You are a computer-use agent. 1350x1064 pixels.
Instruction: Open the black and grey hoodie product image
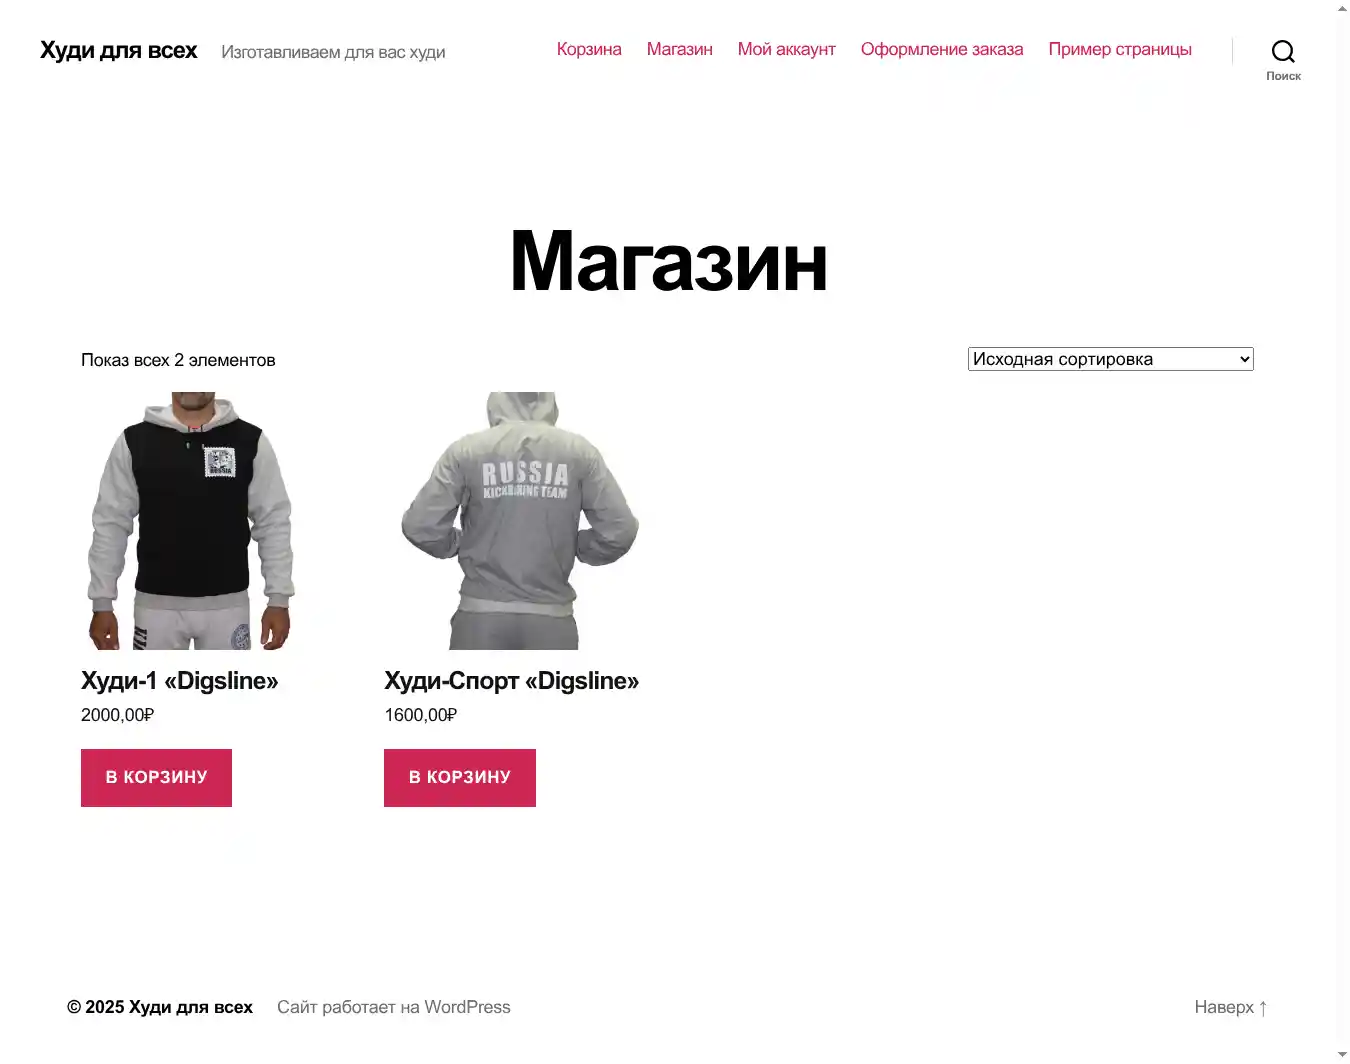192,521
